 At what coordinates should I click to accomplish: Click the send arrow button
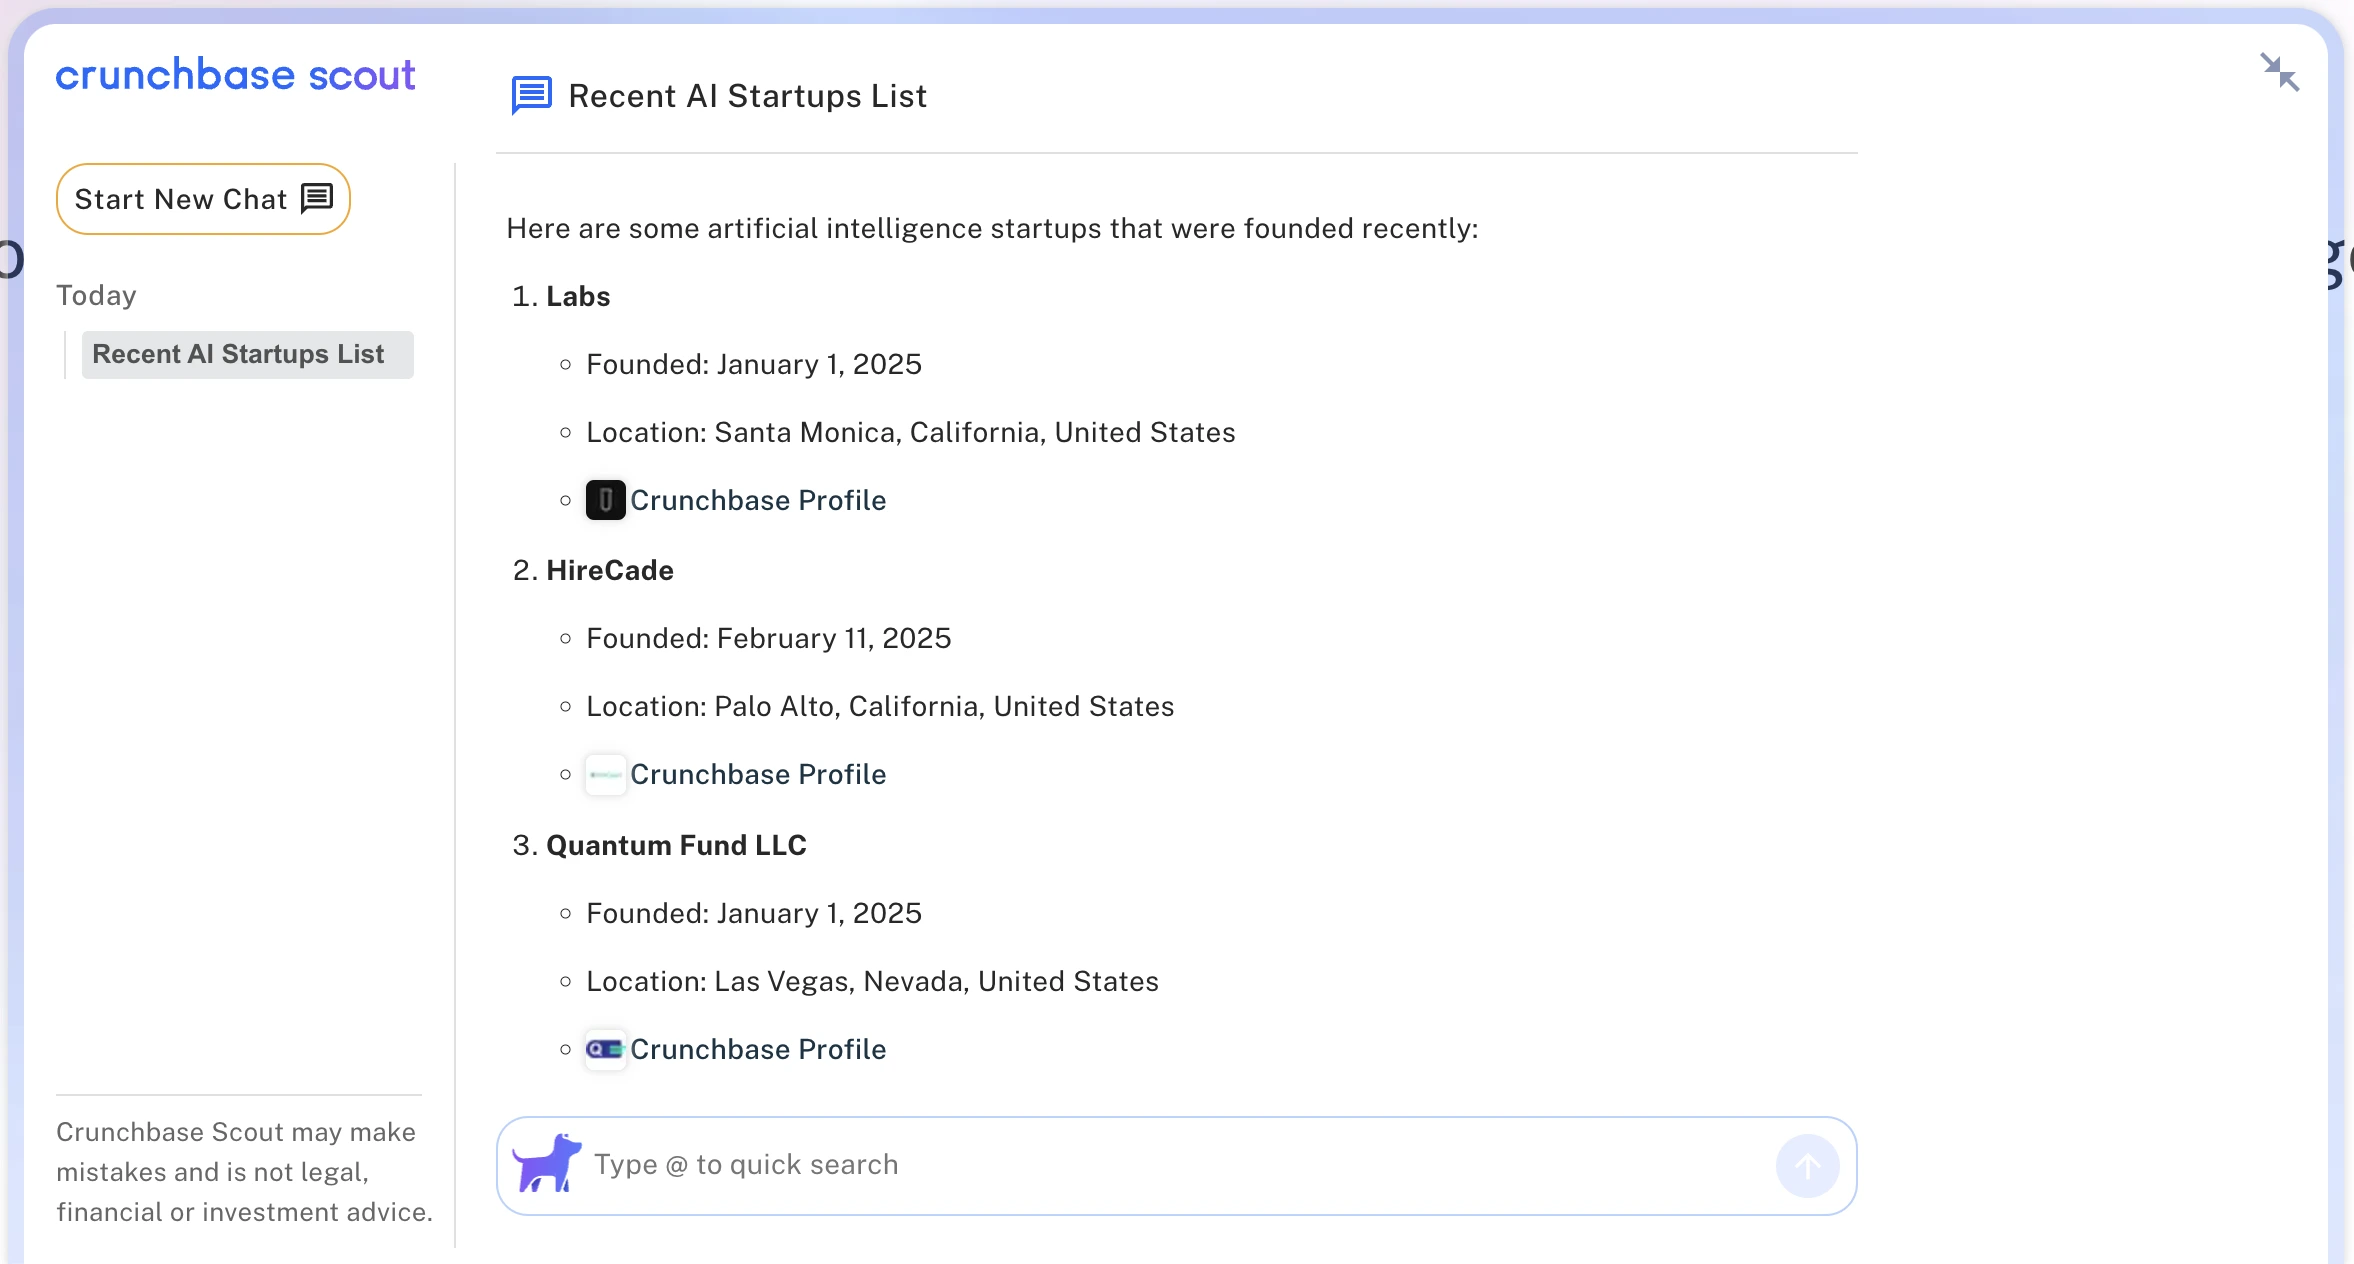point(1806,1165)
